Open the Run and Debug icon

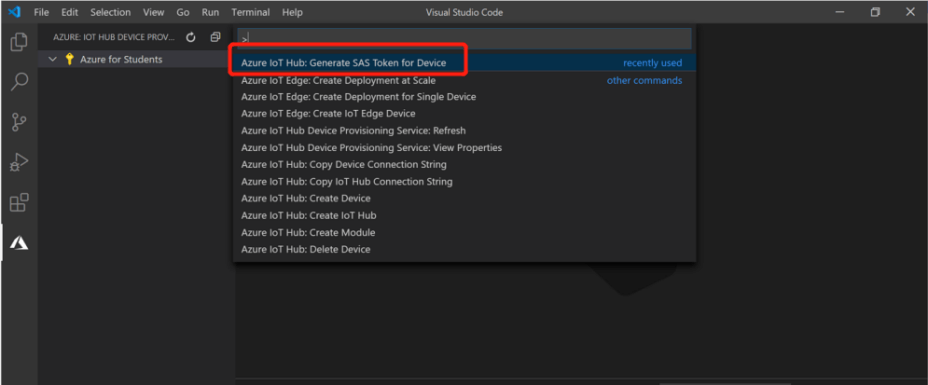pyautogui.click(x=19, y=163)
